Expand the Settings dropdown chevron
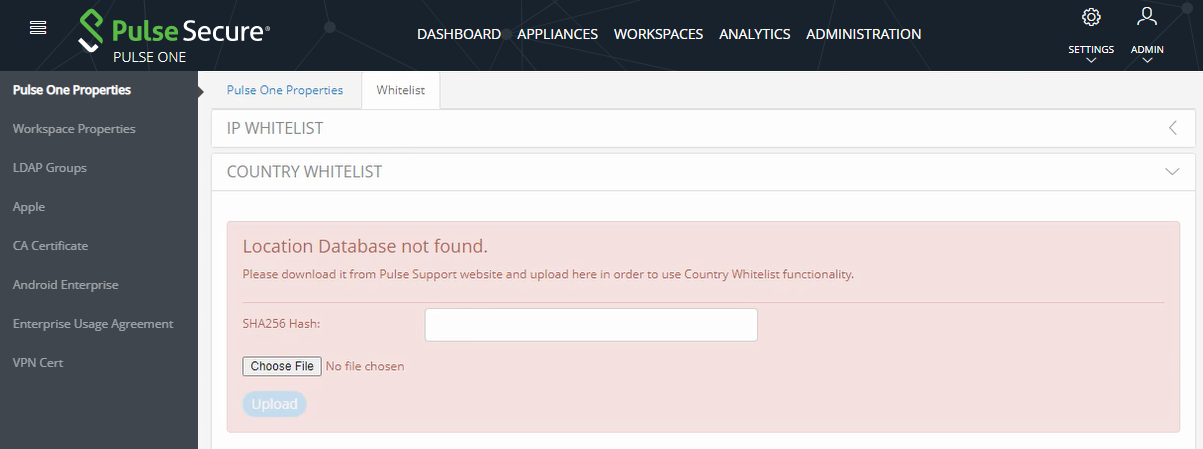The image size is (1203, 449). pos(1091,60)
